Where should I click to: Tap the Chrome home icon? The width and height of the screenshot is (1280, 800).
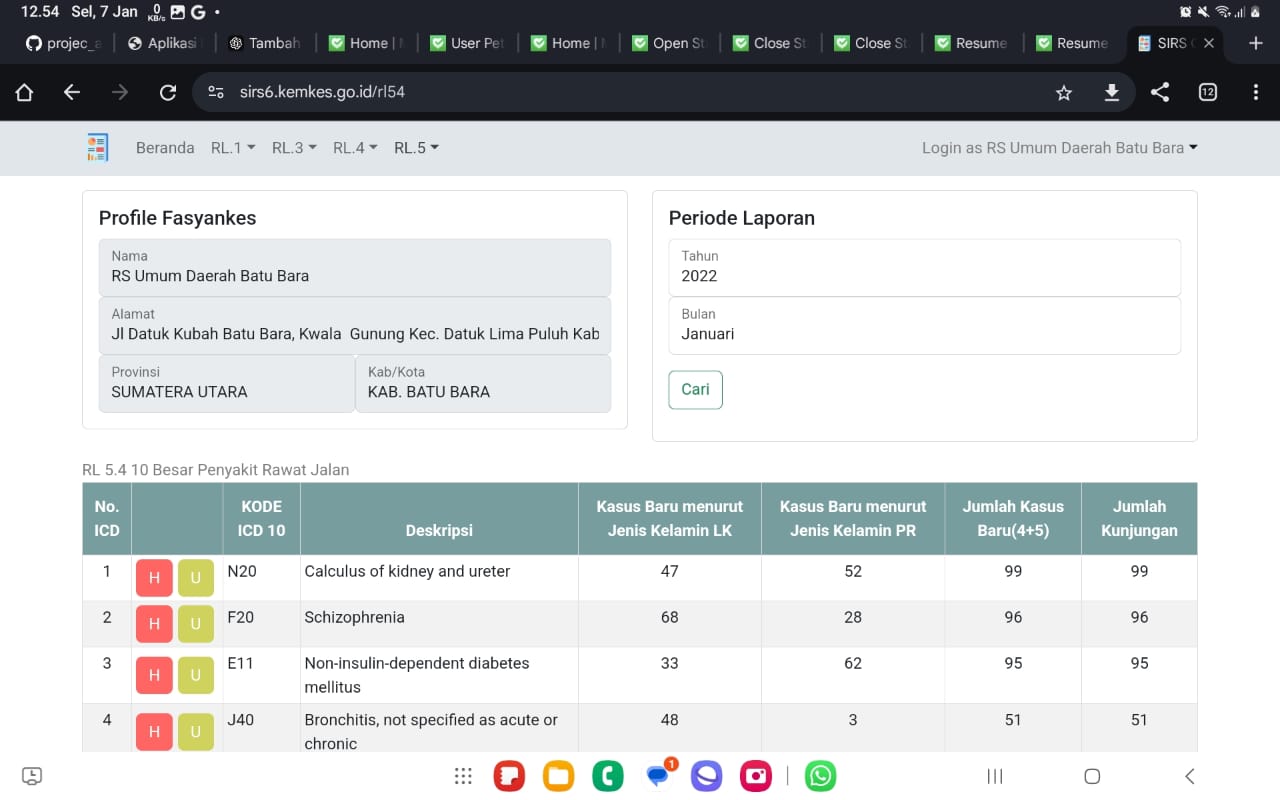coord(25,92)
